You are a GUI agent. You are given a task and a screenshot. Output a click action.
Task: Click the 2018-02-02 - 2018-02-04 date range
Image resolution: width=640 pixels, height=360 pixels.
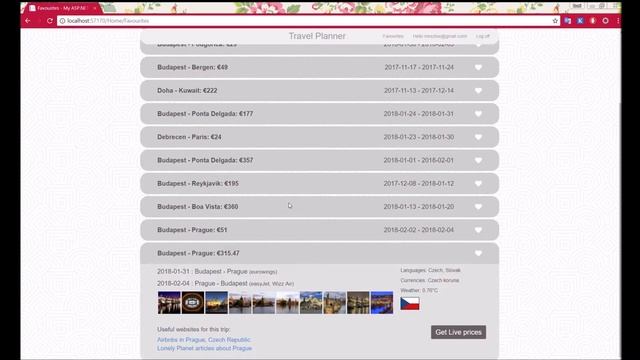pos(419,230)
